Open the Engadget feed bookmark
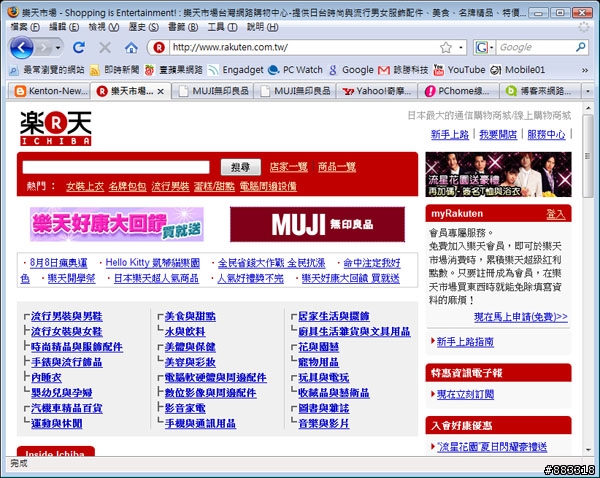 [236, 70]
